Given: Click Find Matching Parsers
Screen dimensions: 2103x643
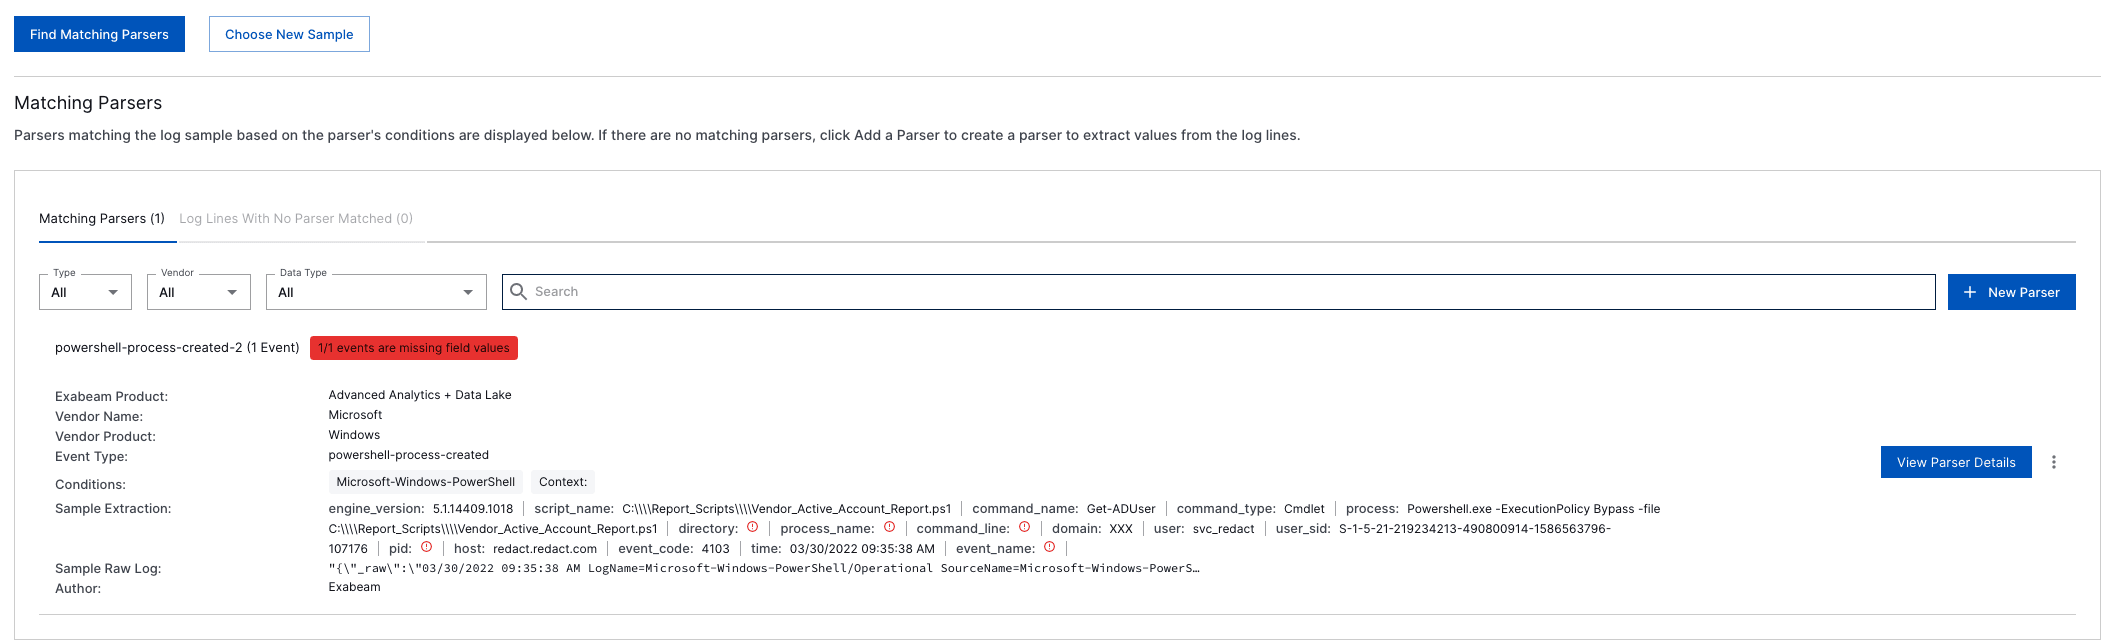Looking at the screenshot, I should (99, 33).
